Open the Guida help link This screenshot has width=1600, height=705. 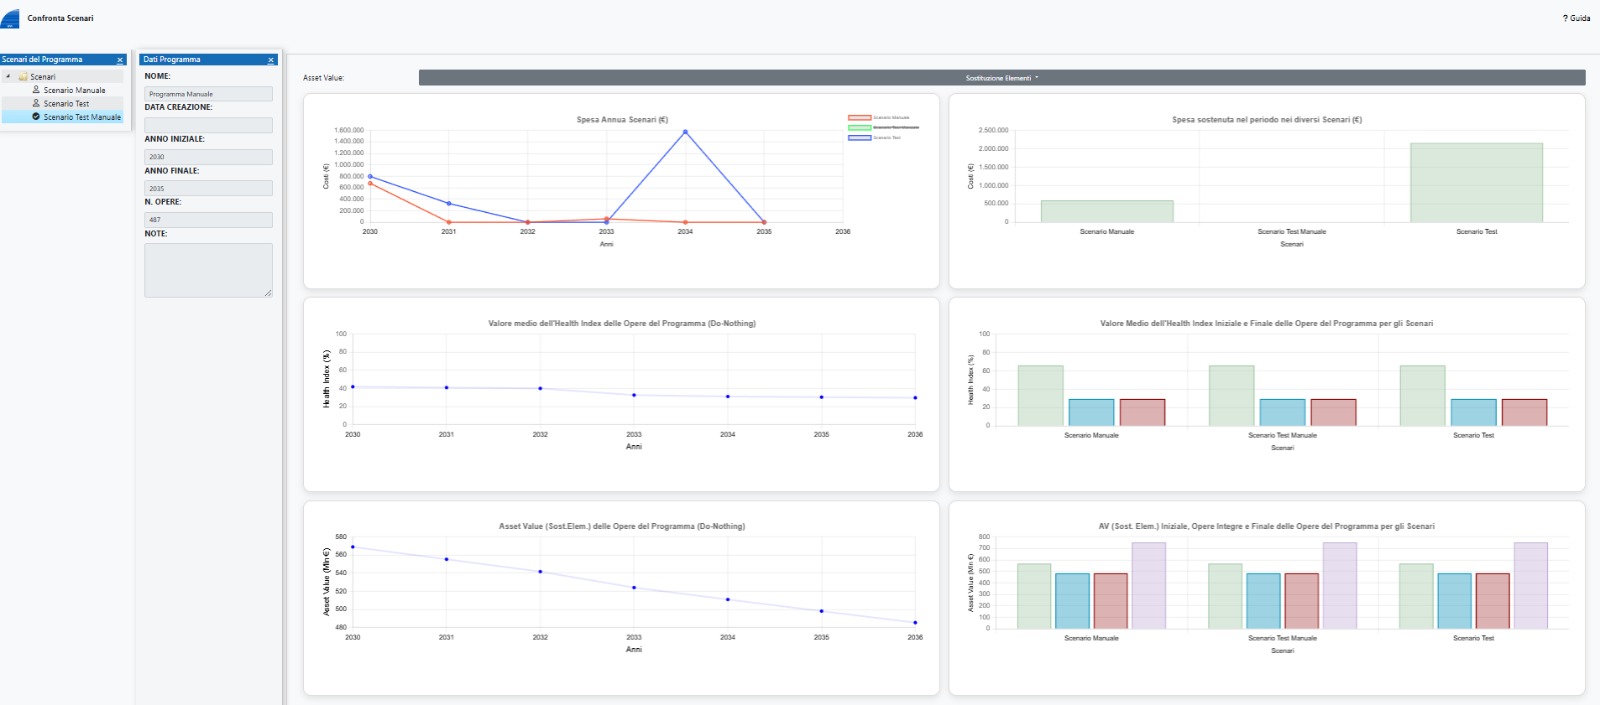click(x=1576, y=18)
